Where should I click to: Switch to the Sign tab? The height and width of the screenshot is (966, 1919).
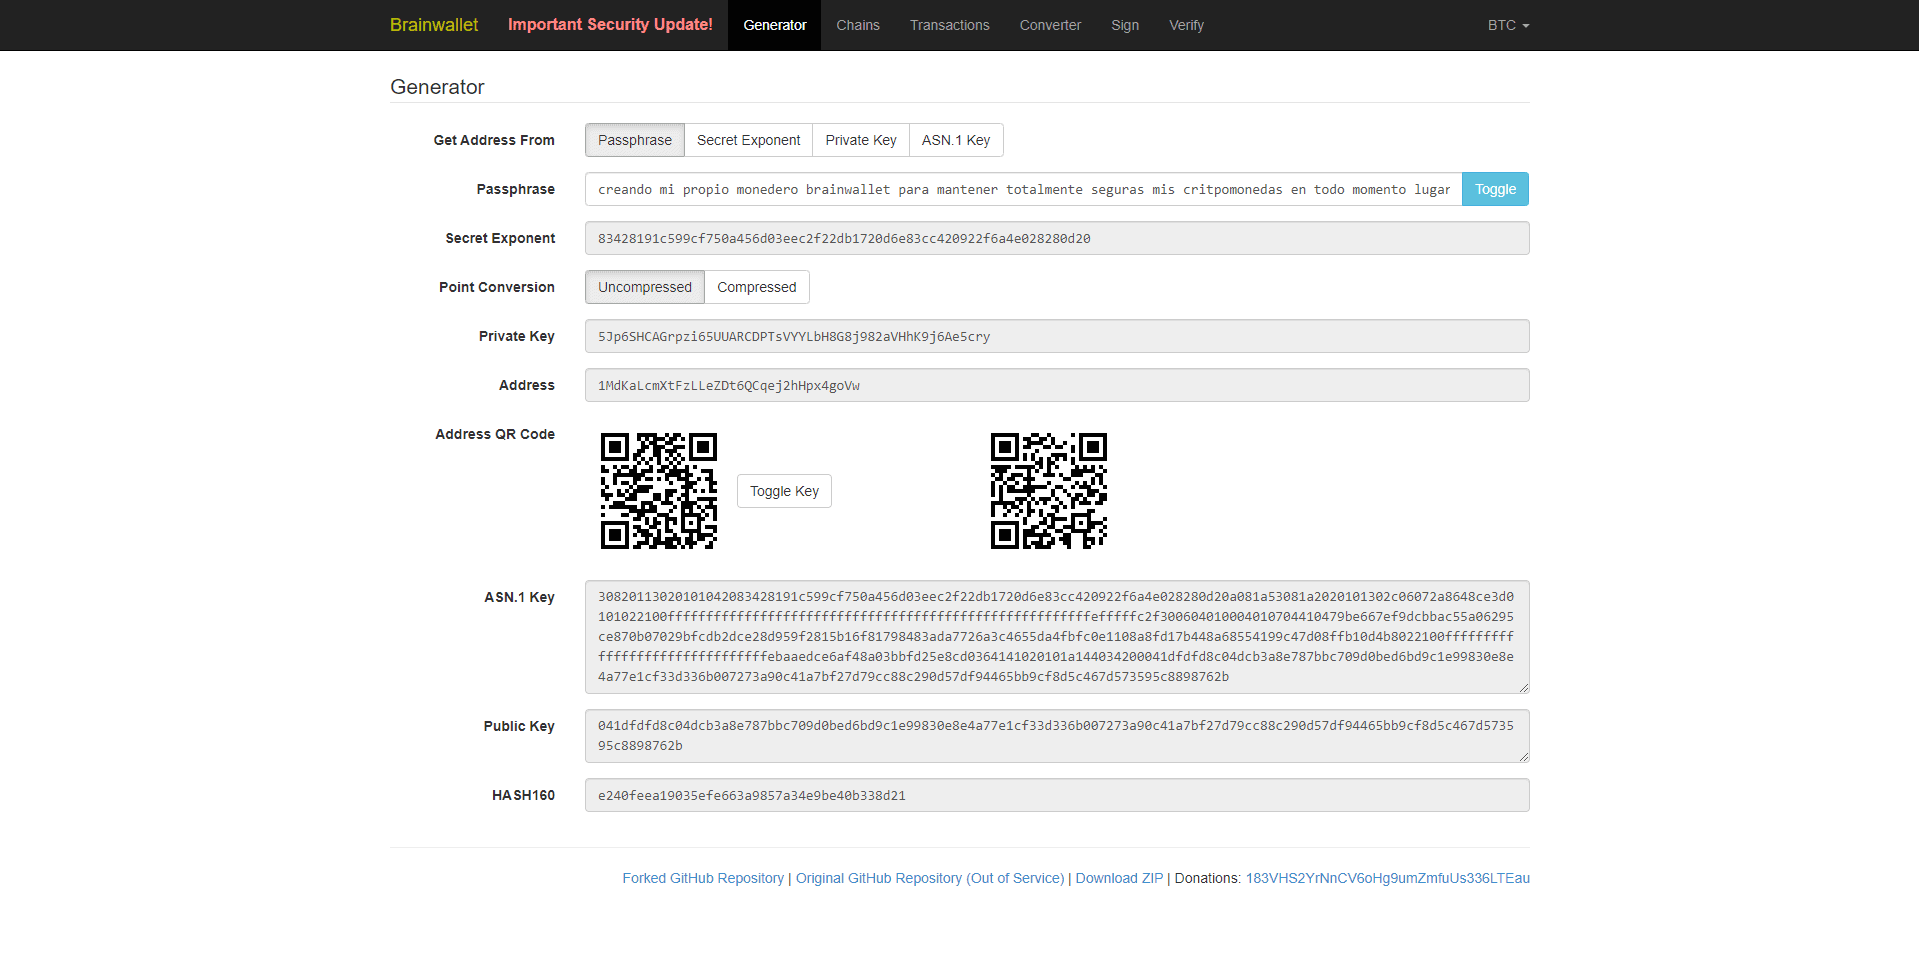tap(1124, 25)
